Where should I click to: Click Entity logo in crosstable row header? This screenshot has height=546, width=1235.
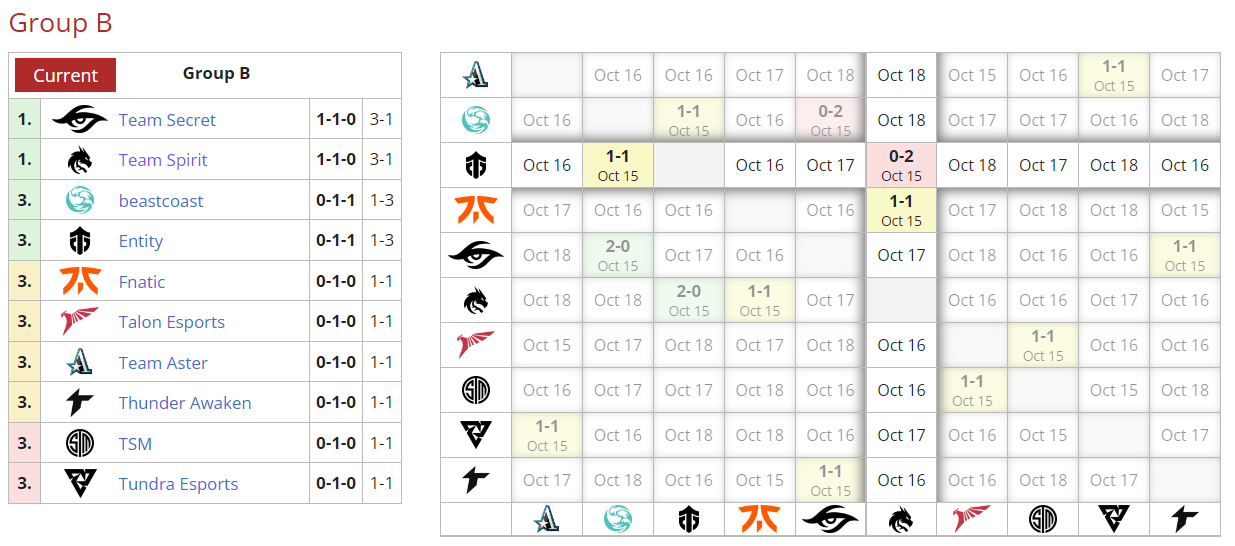(475, 165)
